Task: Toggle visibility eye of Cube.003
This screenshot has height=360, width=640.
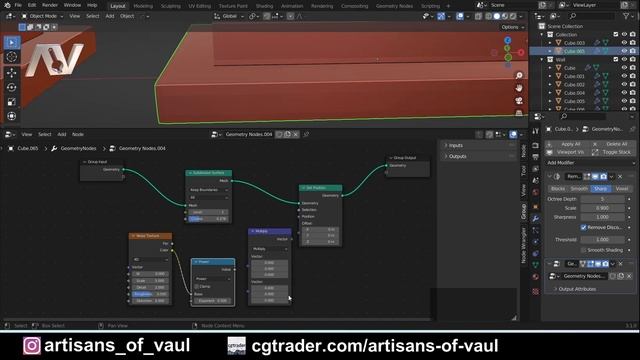Action: pyautogui.click(x=624, y=42)
